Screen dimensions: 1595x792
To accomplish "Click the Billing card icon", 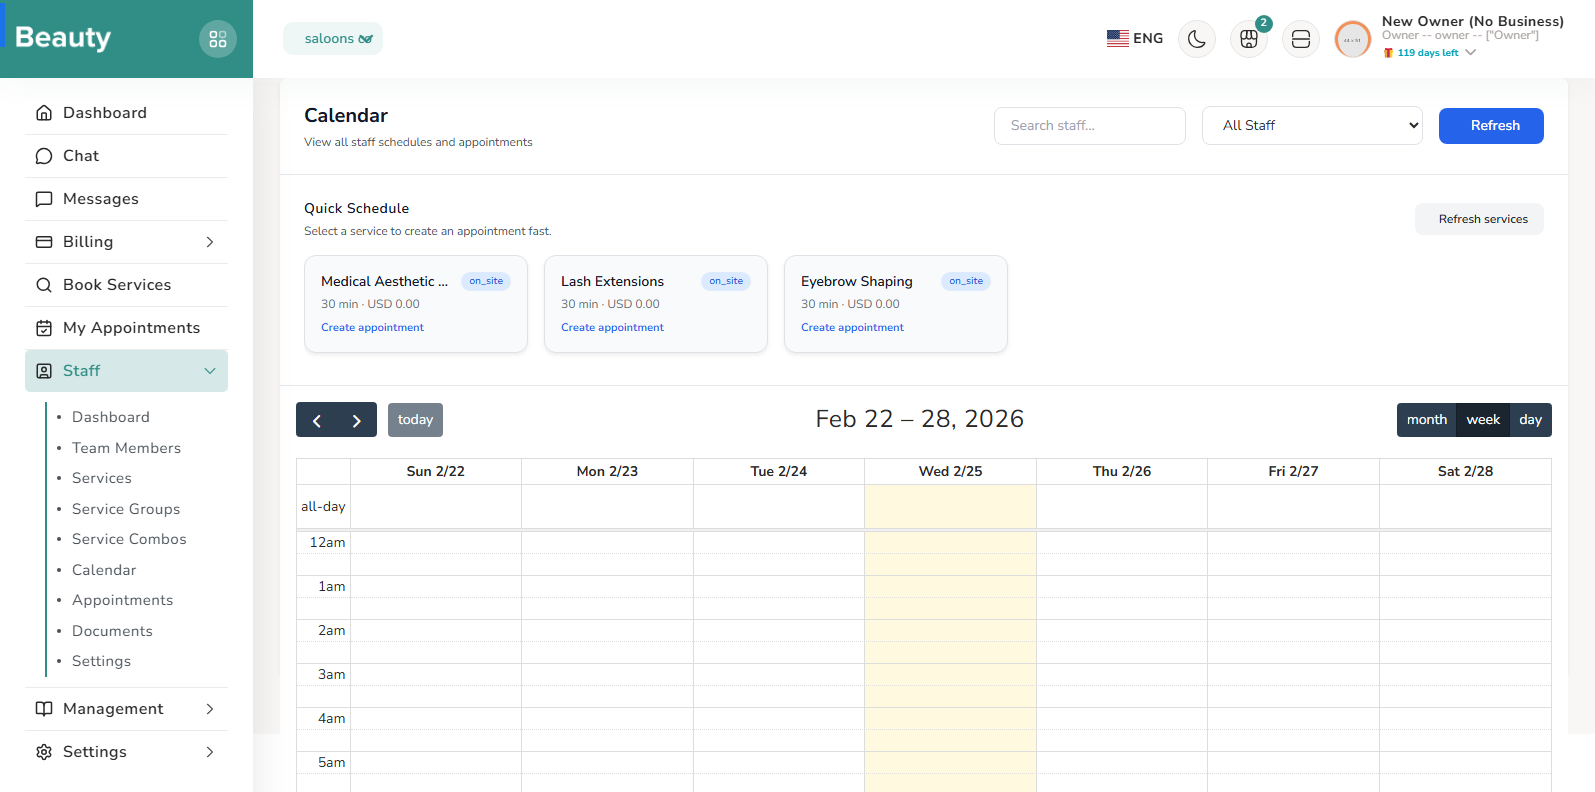I will pos(44,242).
